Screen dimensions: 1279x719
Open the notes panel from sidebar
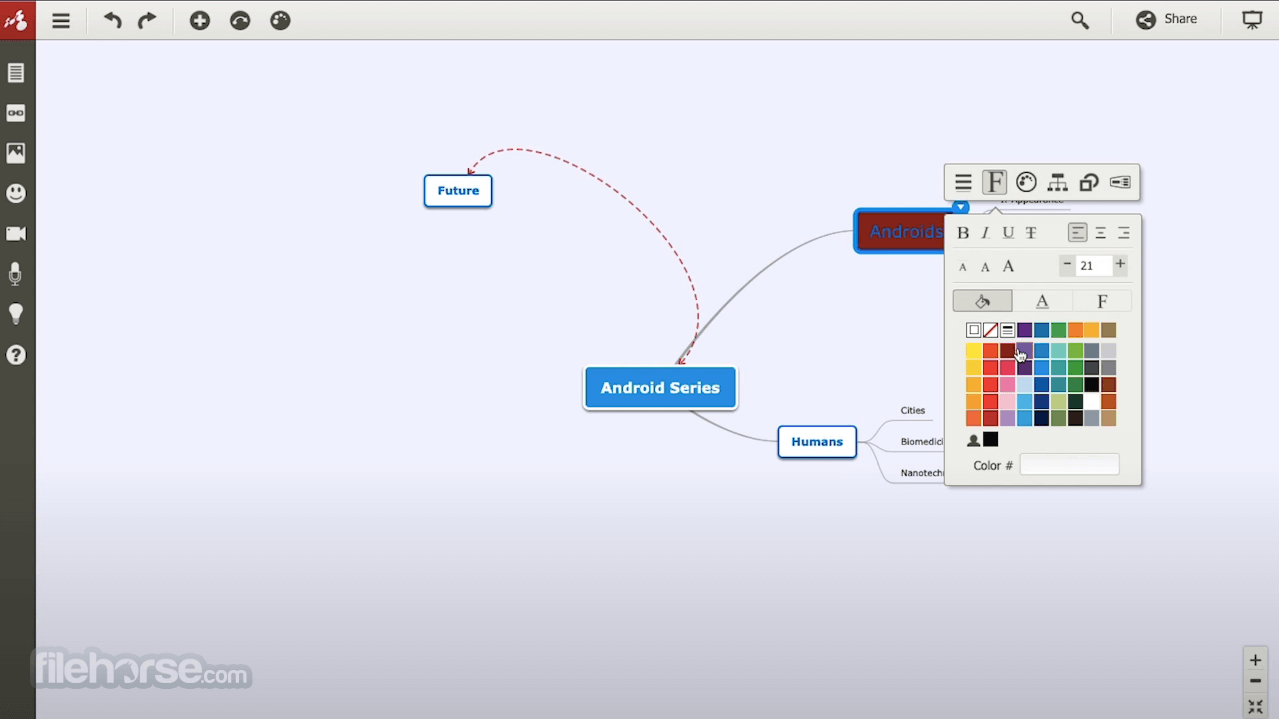16,73
